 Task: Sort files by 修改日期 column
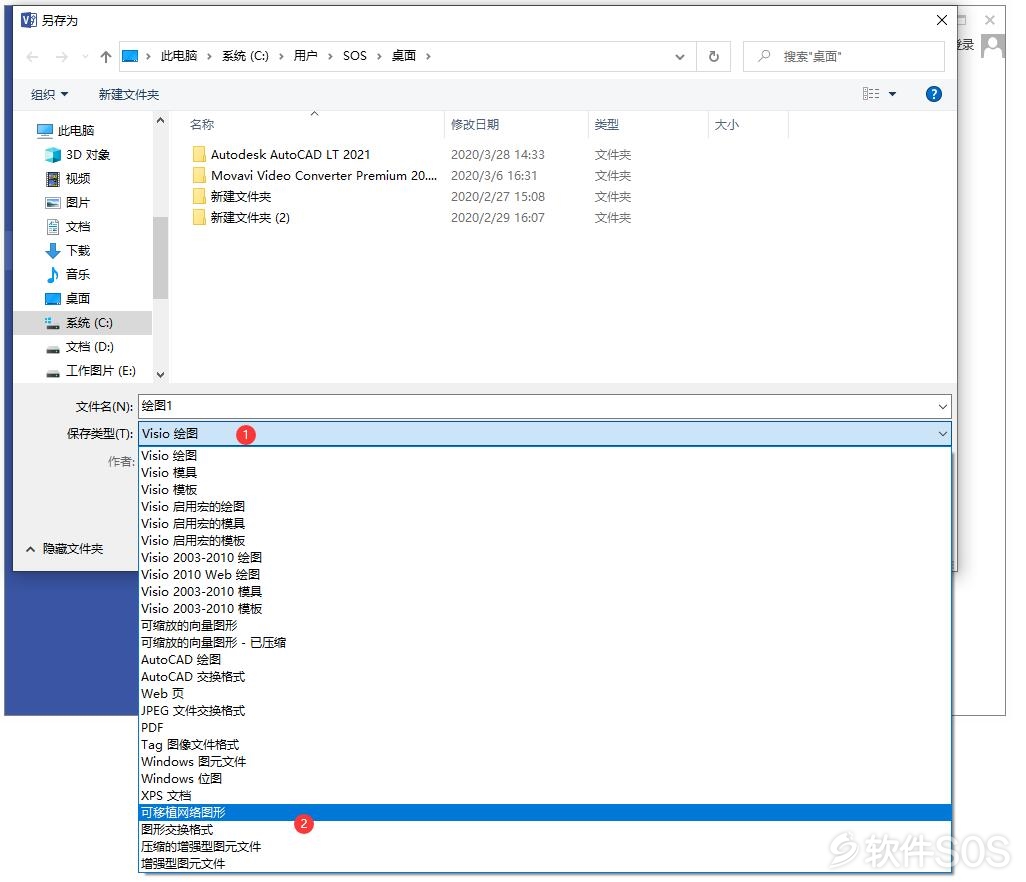click(x=475, y=124)
